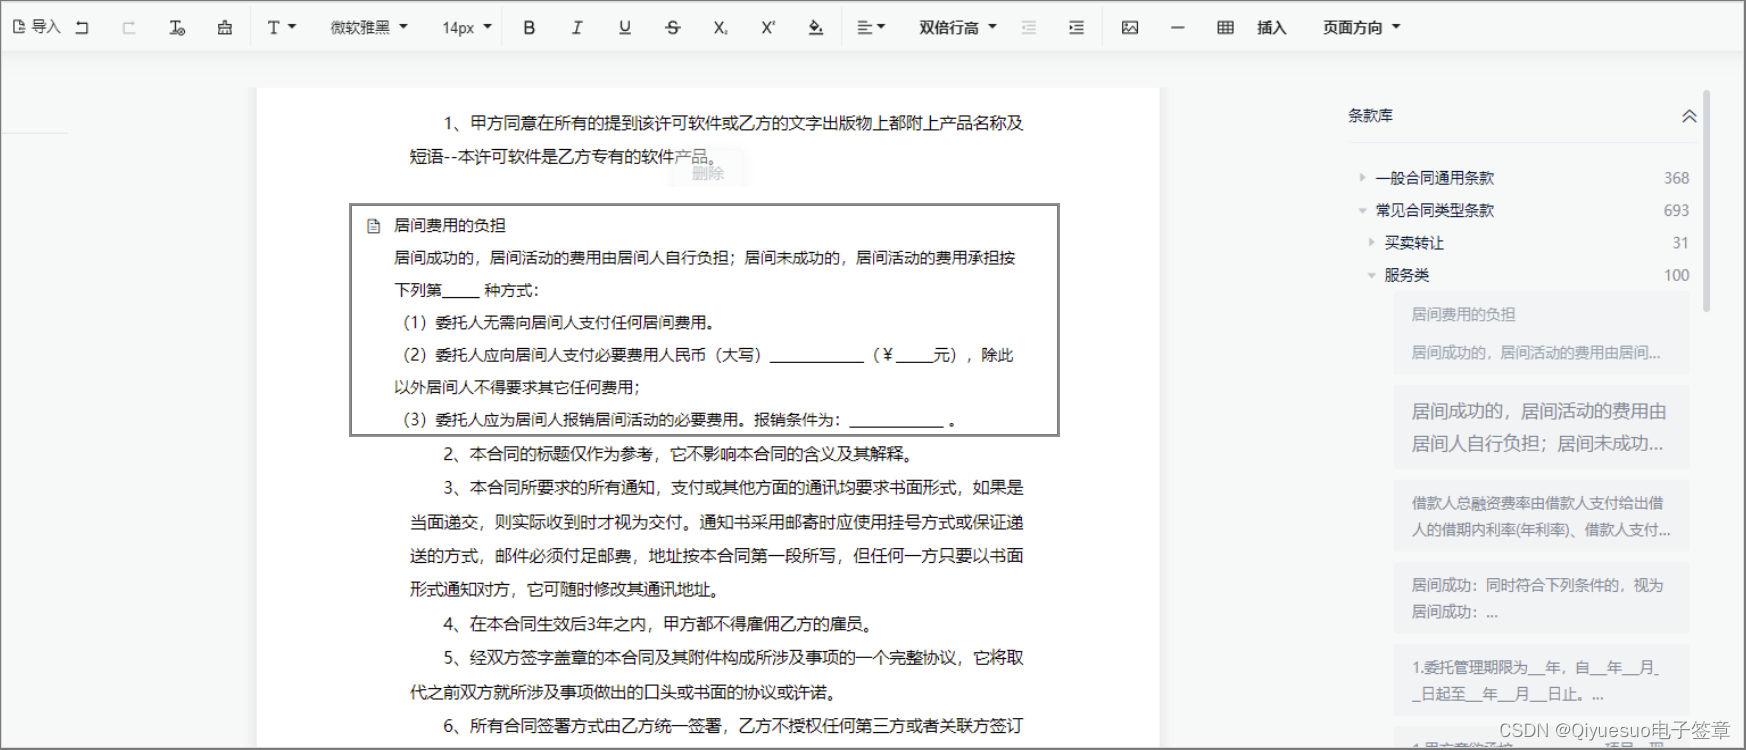1746x750 pixels.
Task: Click paragraph 5、经双方签字盖章的本合同
Action: point(716,675)
